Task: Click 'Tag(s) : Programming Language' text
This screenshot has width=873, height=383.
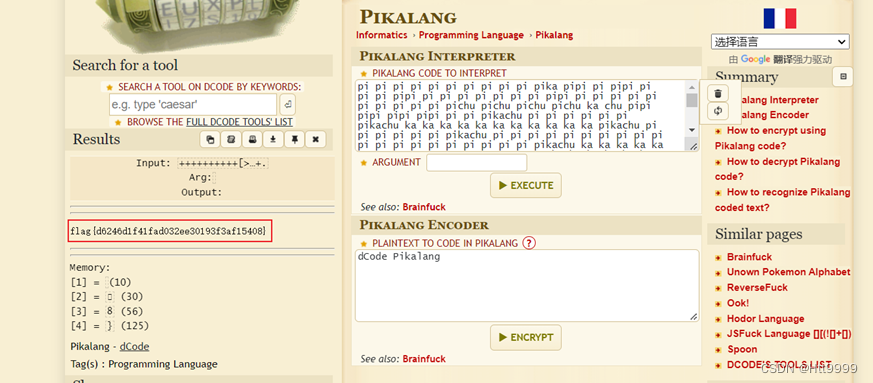Action: (x=144, y=364)
